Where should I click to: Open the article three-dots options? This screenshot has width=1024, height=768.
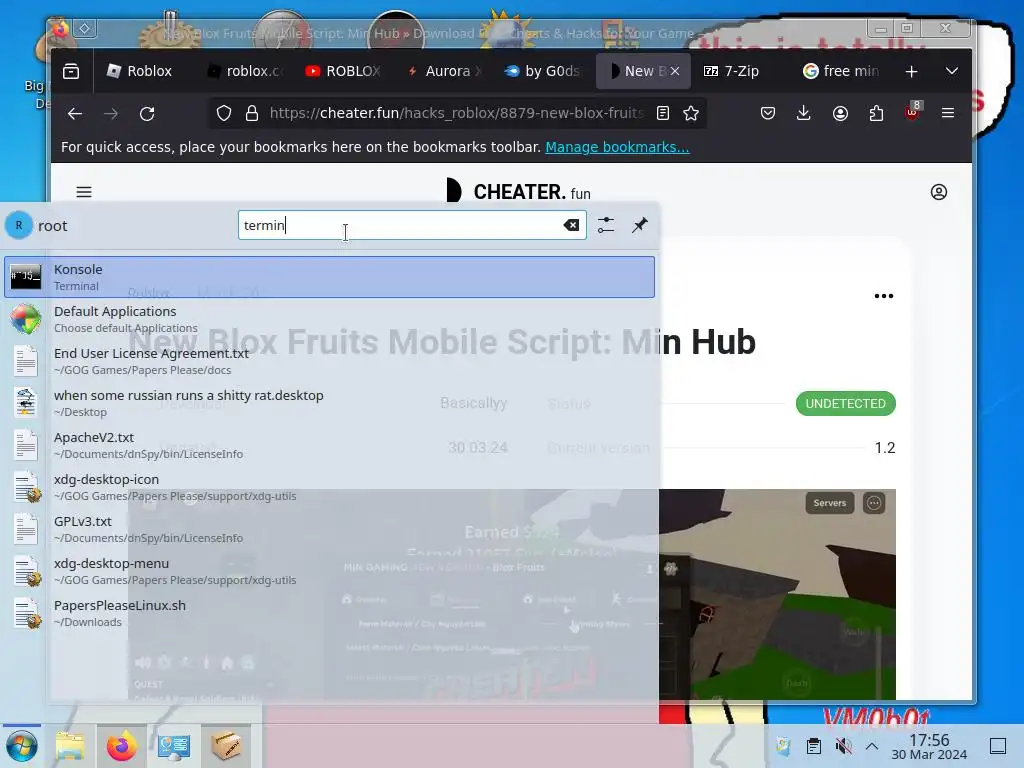pyautogui.click(x=884, y=296)
